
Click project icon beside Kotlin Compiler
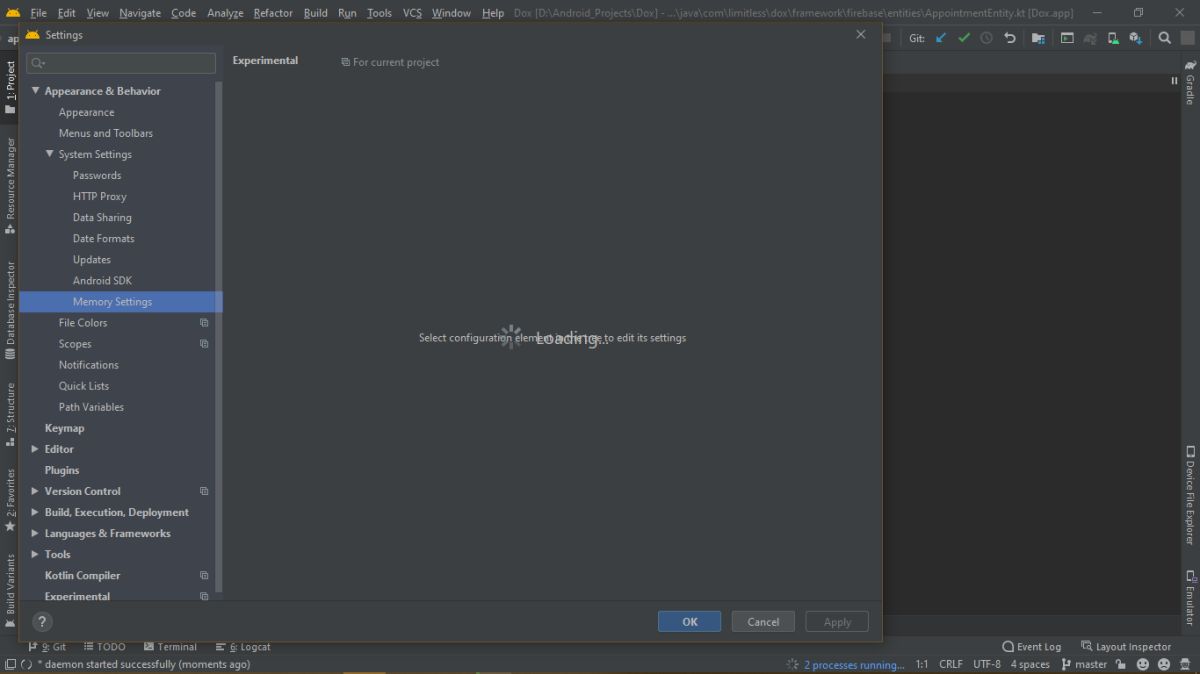(x=204, y=576)
